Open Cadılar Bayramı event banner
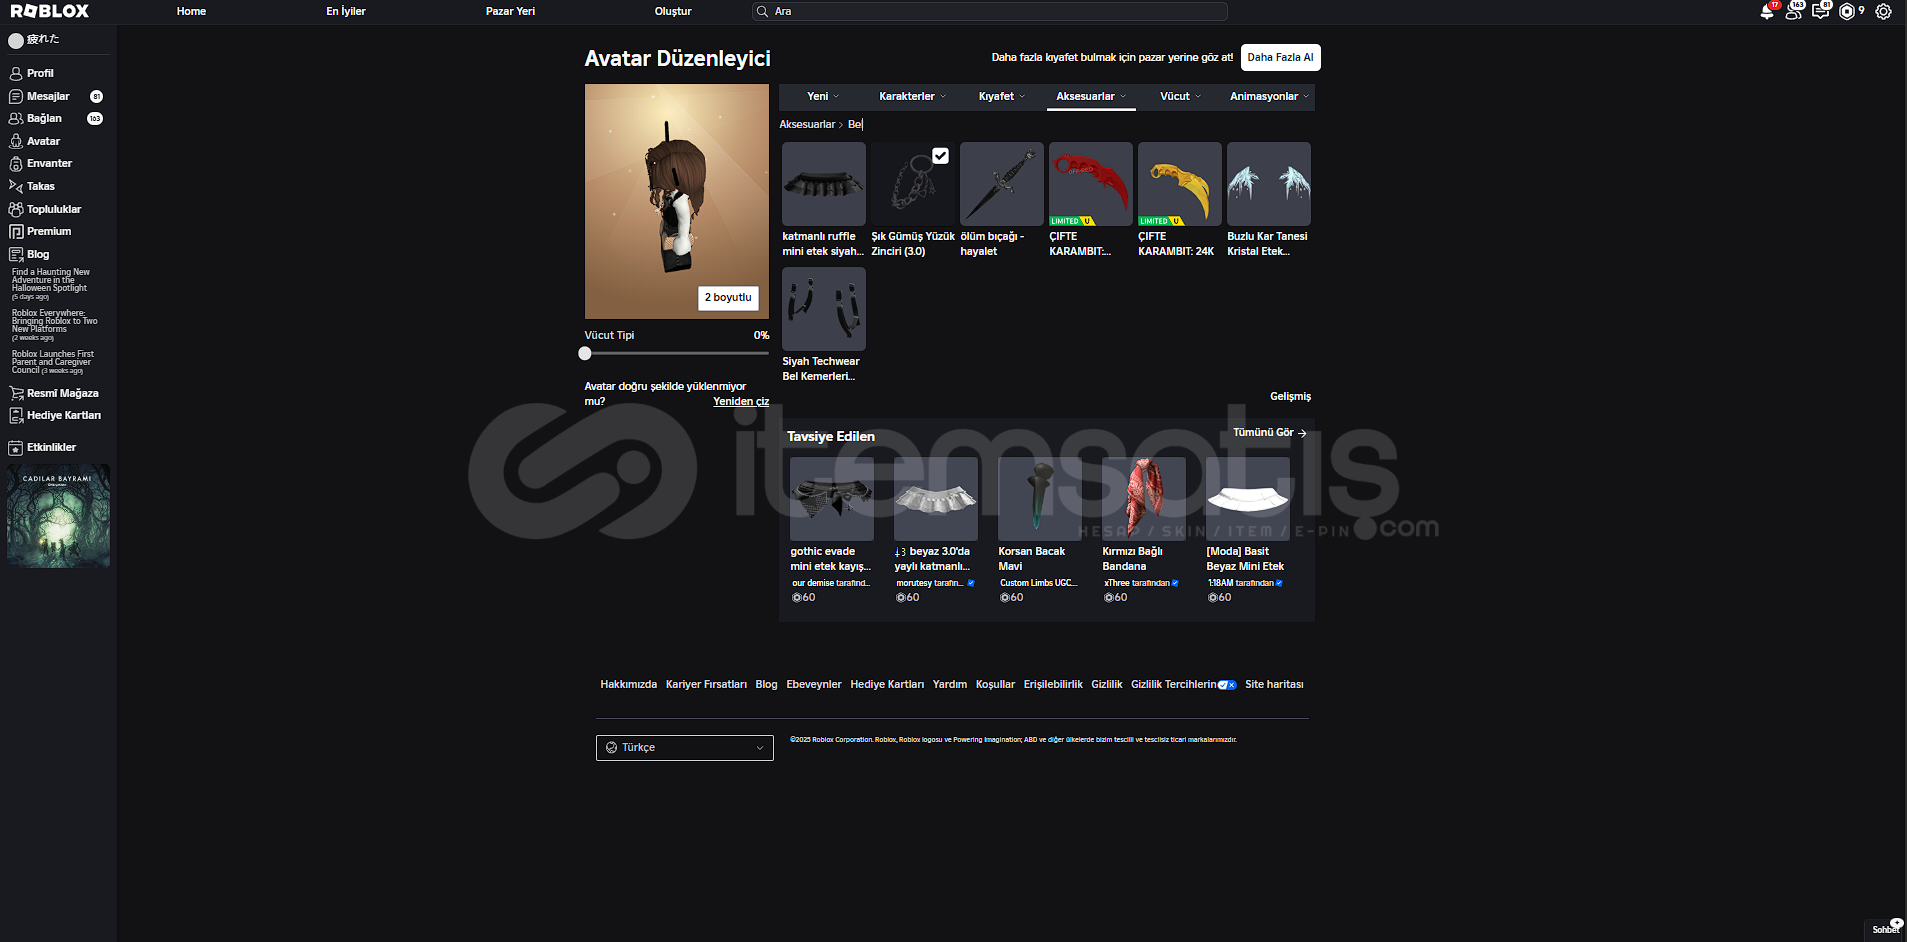The image size is (1907, 942). point(59,516)
